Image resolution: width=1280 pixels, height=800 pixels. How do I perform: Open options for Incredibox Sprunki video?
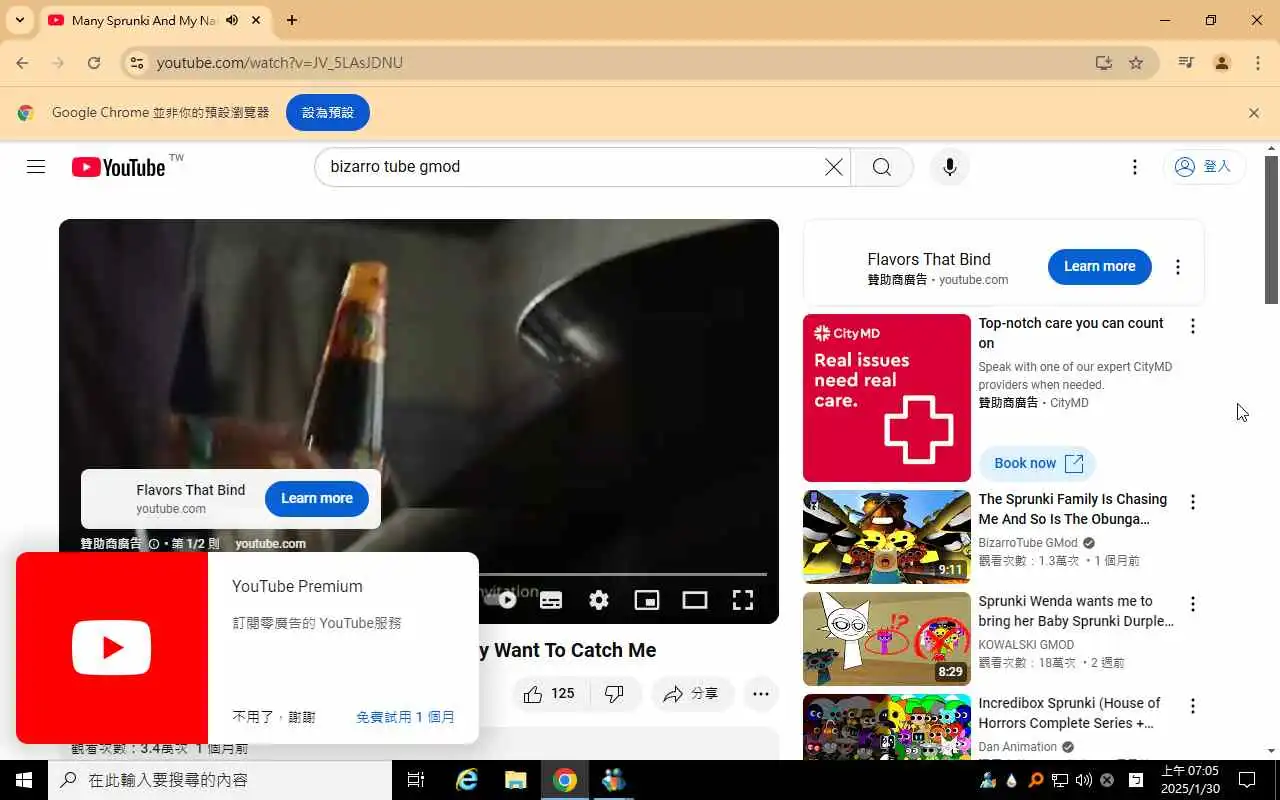tap(1192, 706)
